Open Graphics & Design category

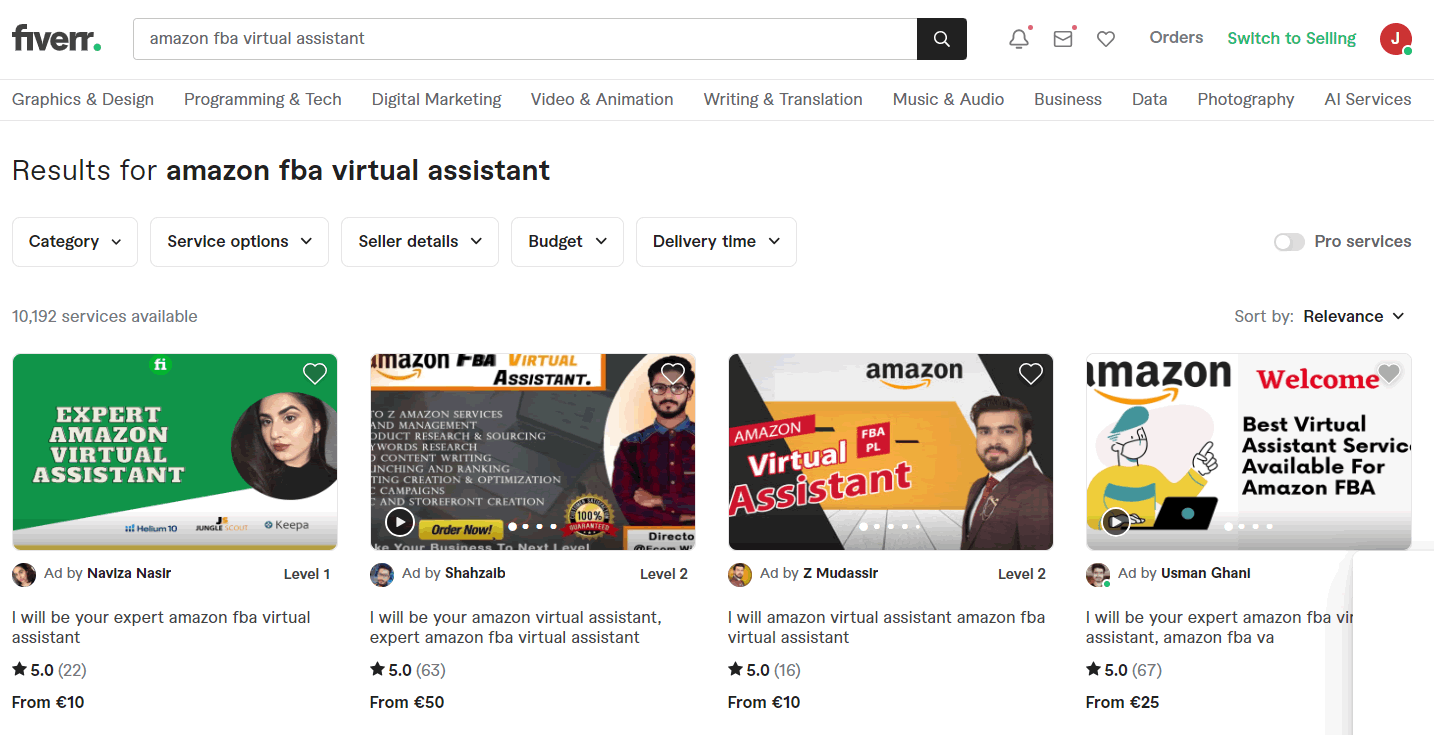pyautogui.click(x=83, y=99)
